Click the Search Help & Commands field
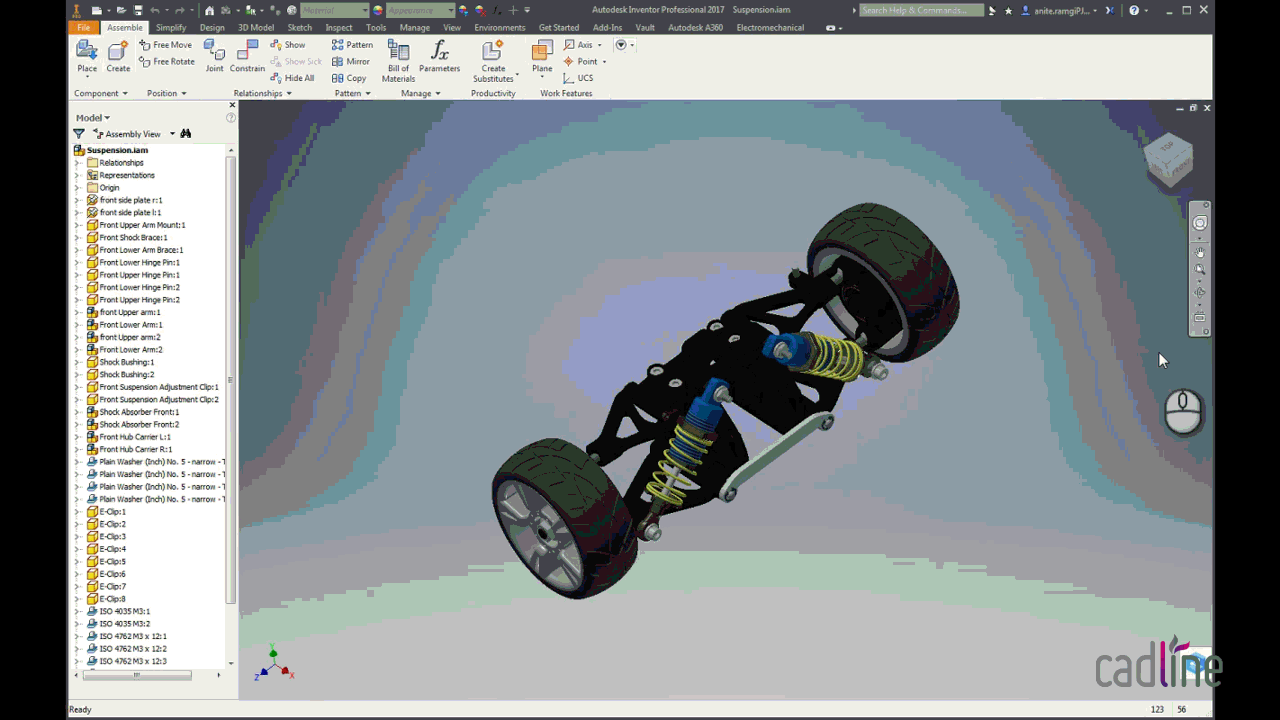The width and height of the screenshot is (1280, 720). click(x=920, y=10)
